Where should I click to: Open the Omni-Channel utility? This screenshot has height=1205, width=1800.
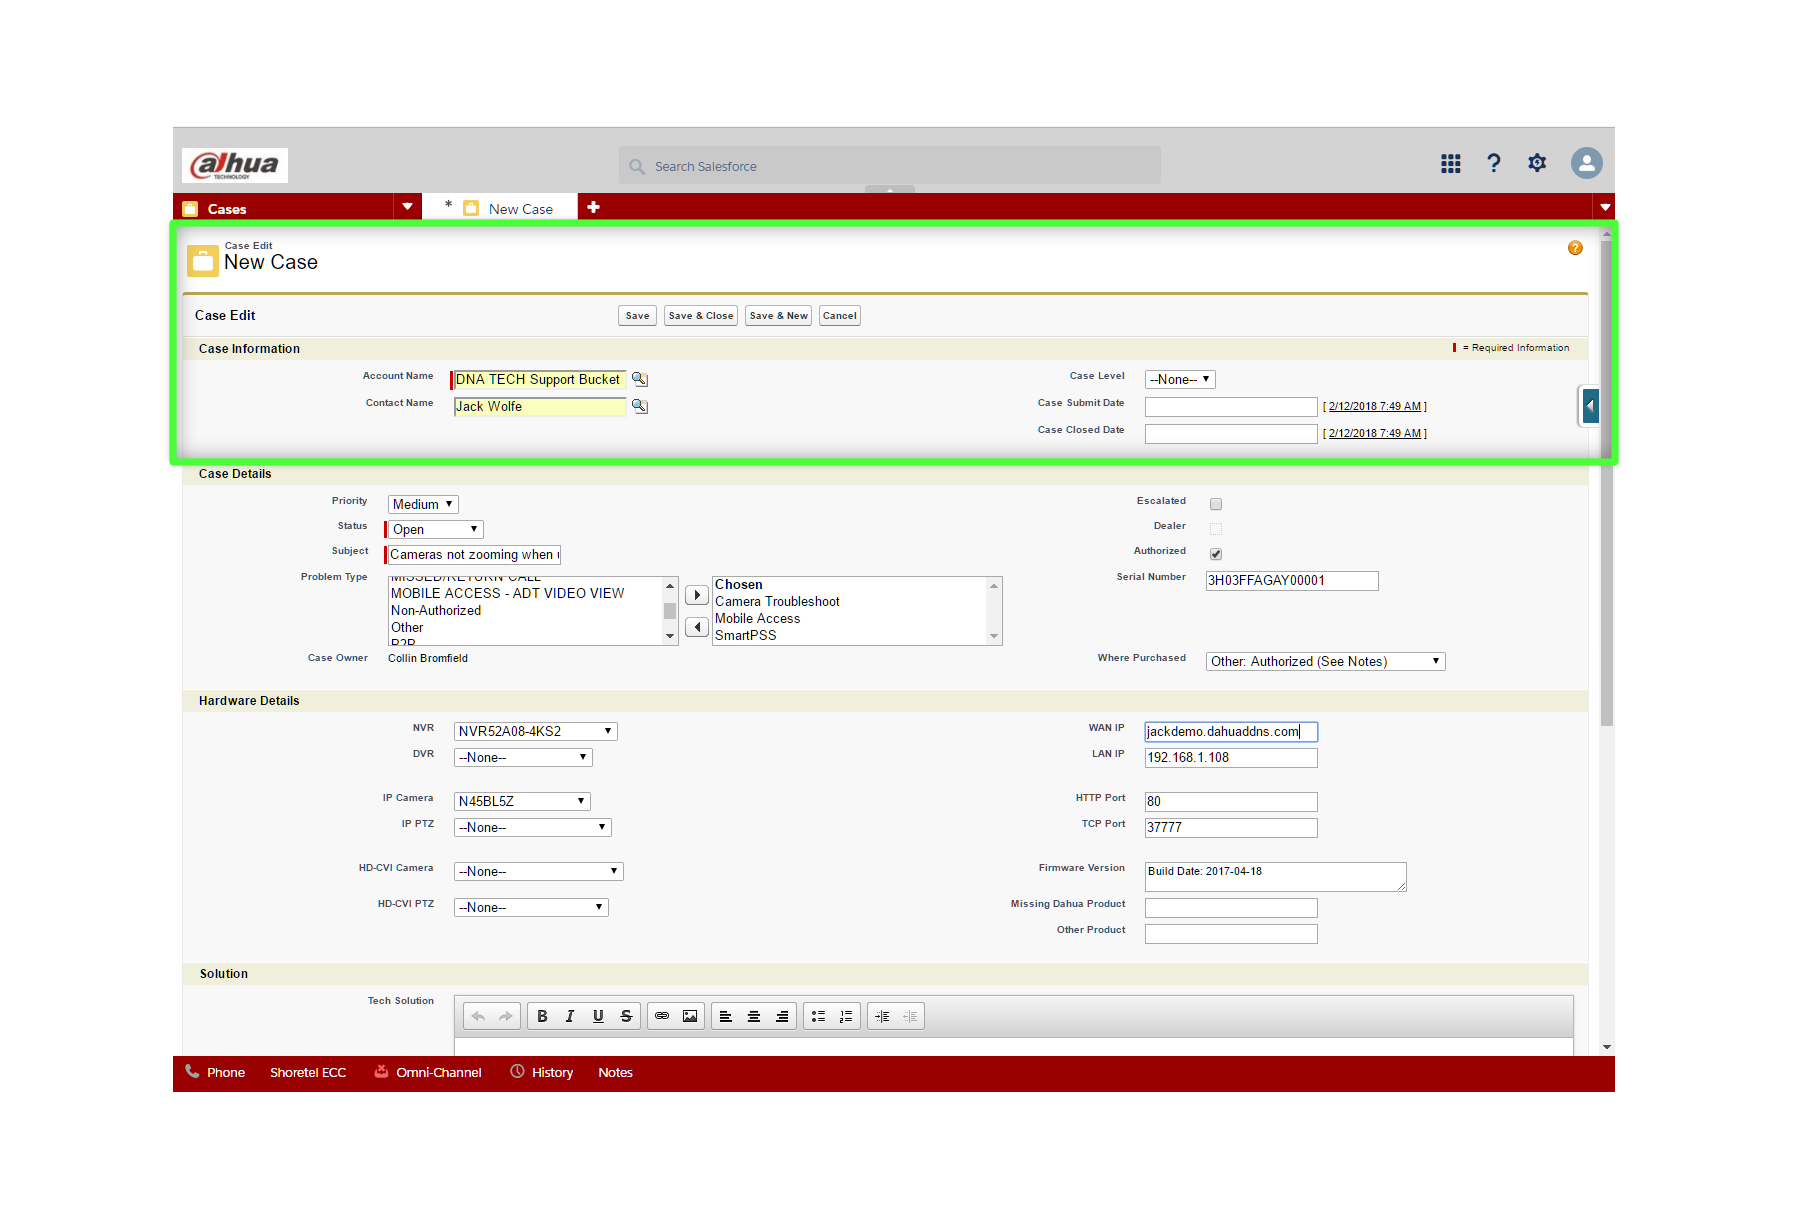click(x=428, y=1072)
